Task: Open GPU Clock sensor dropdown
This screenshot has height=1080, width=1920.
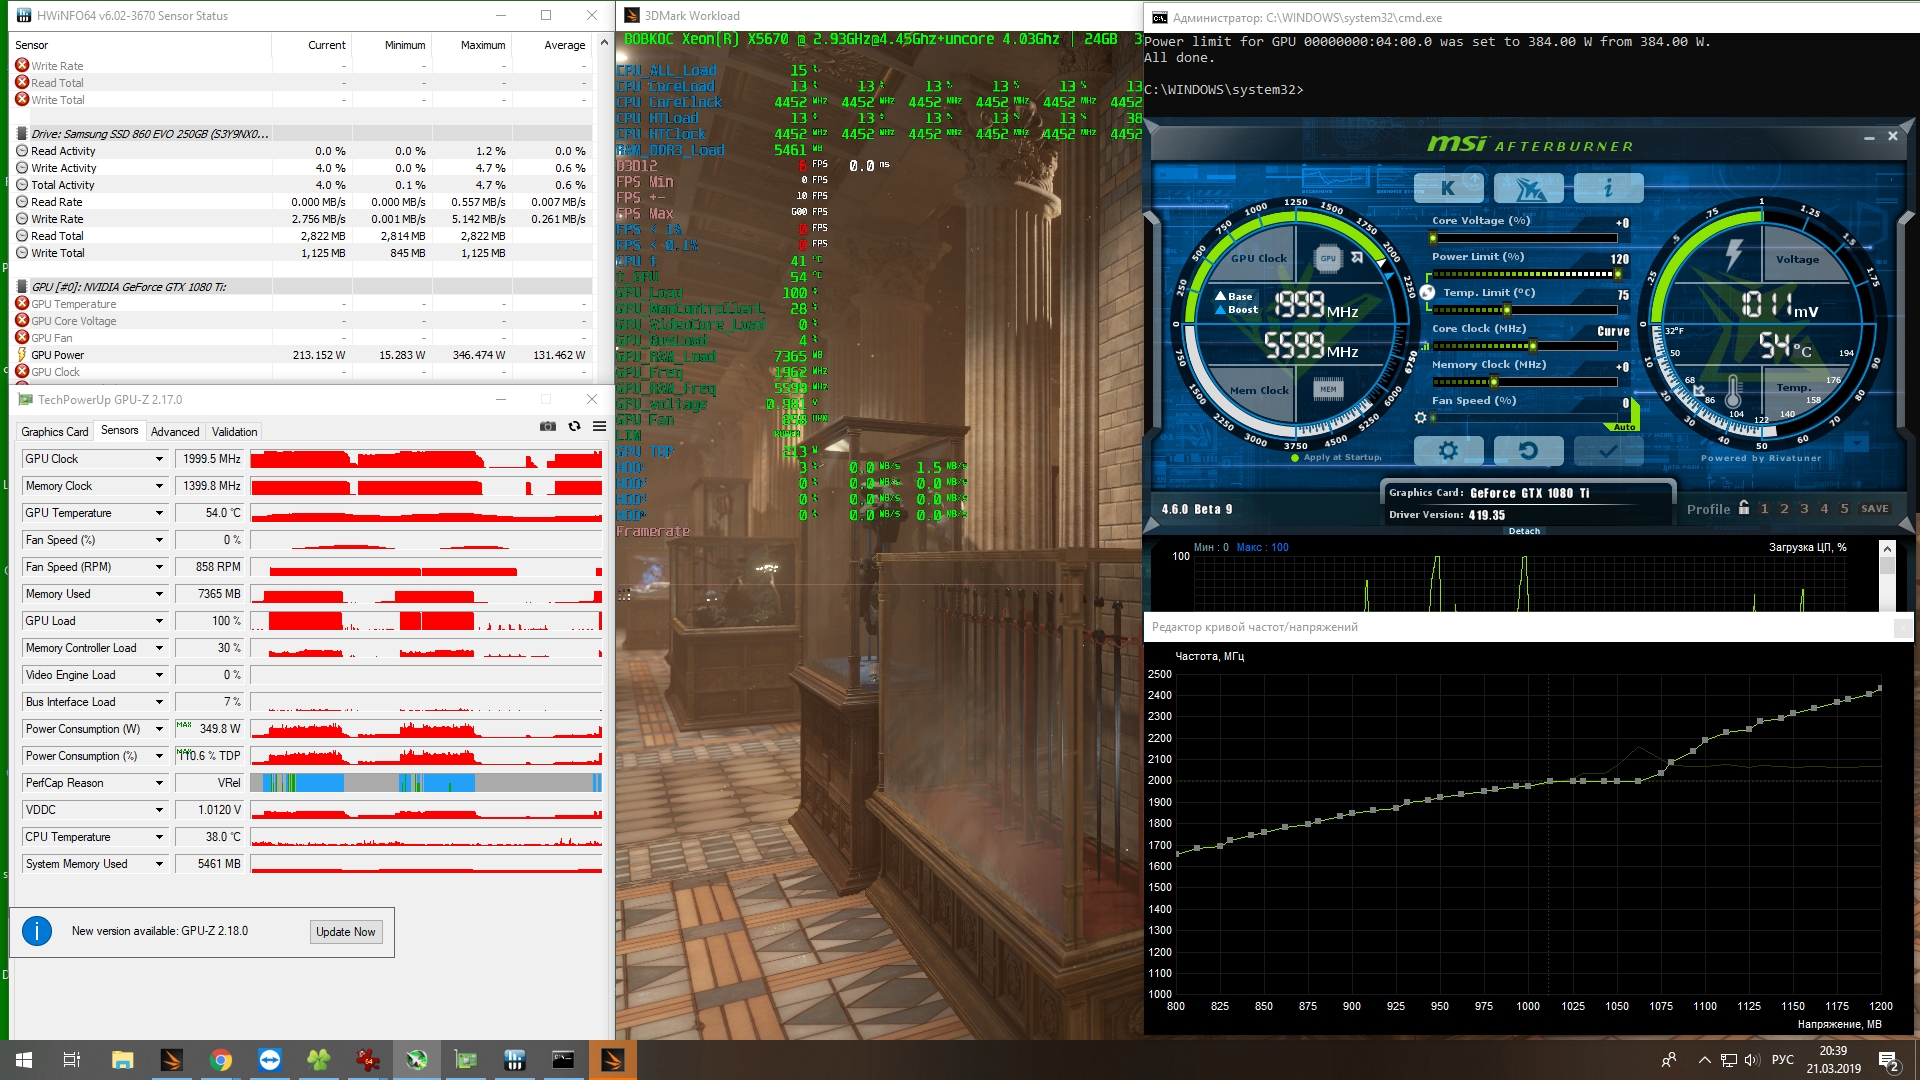Action: (159, 459)
